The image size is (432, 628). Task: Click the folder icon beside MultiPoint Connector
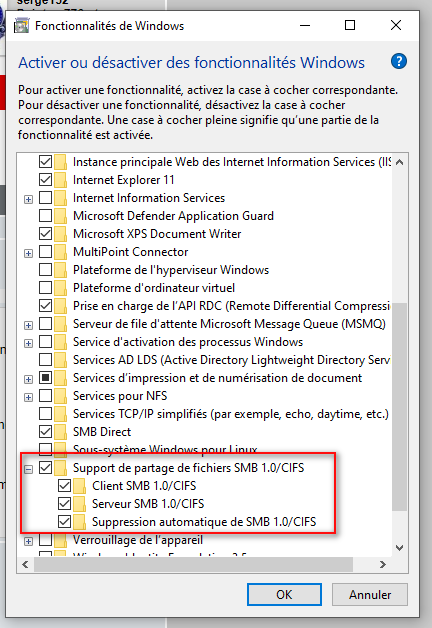(x=60, y=252)
